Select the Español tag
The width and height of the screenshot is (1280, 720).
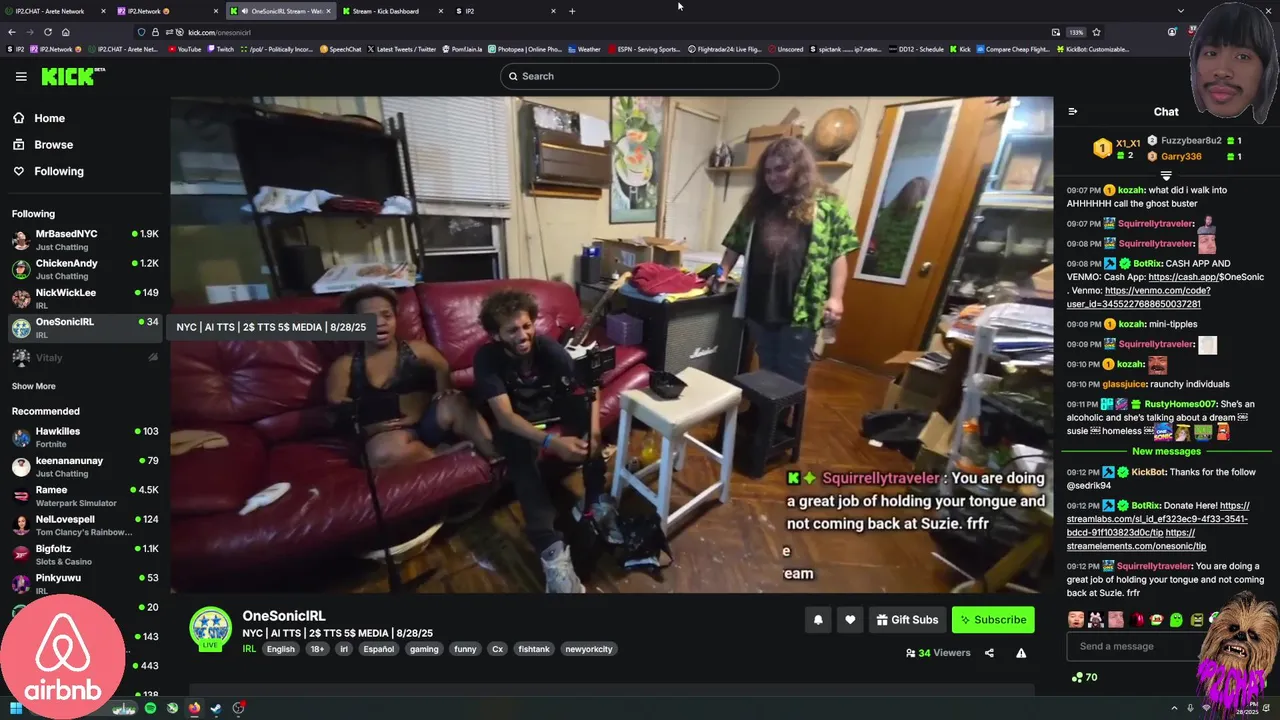(378, 649)
